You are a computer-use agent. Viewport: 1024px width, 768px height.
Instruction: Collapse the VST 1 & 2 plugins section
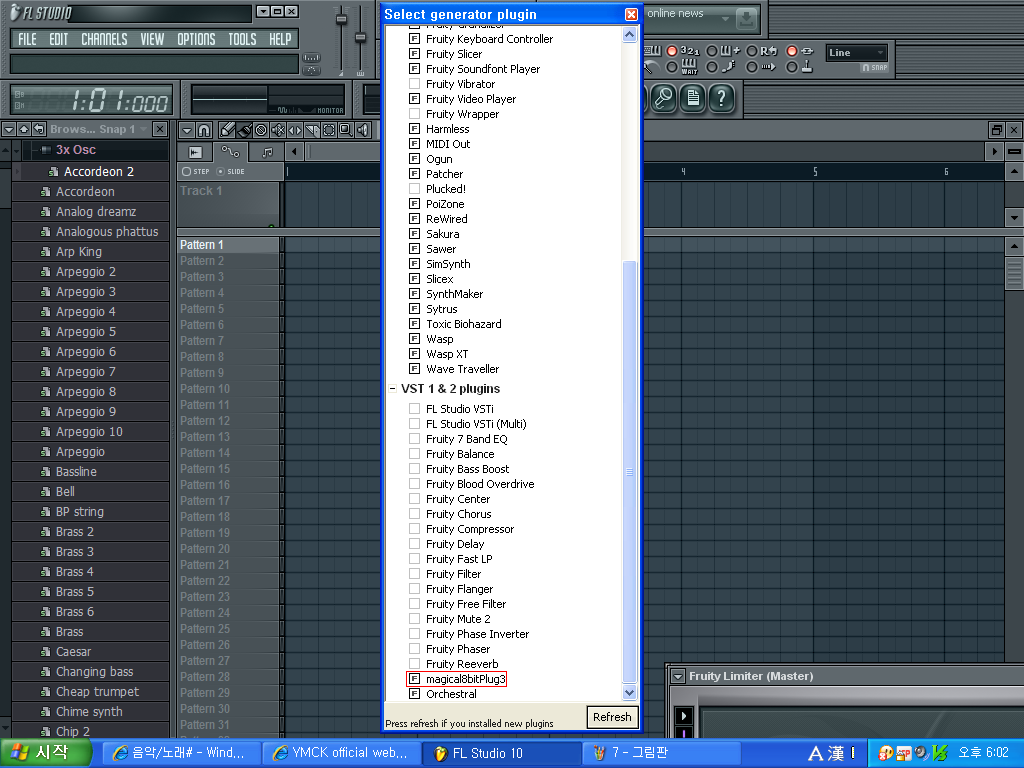coord(392,389)
